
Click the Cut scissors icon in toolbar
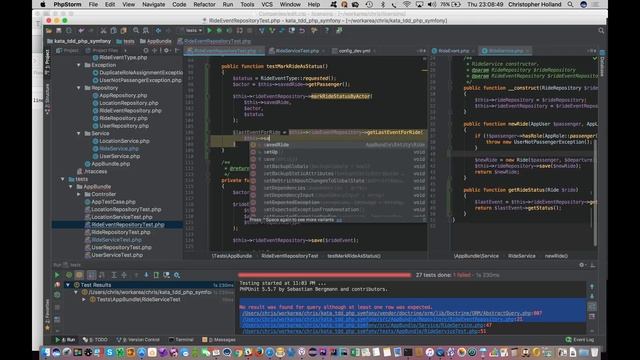pyautogui.click(x=103, y=31)
